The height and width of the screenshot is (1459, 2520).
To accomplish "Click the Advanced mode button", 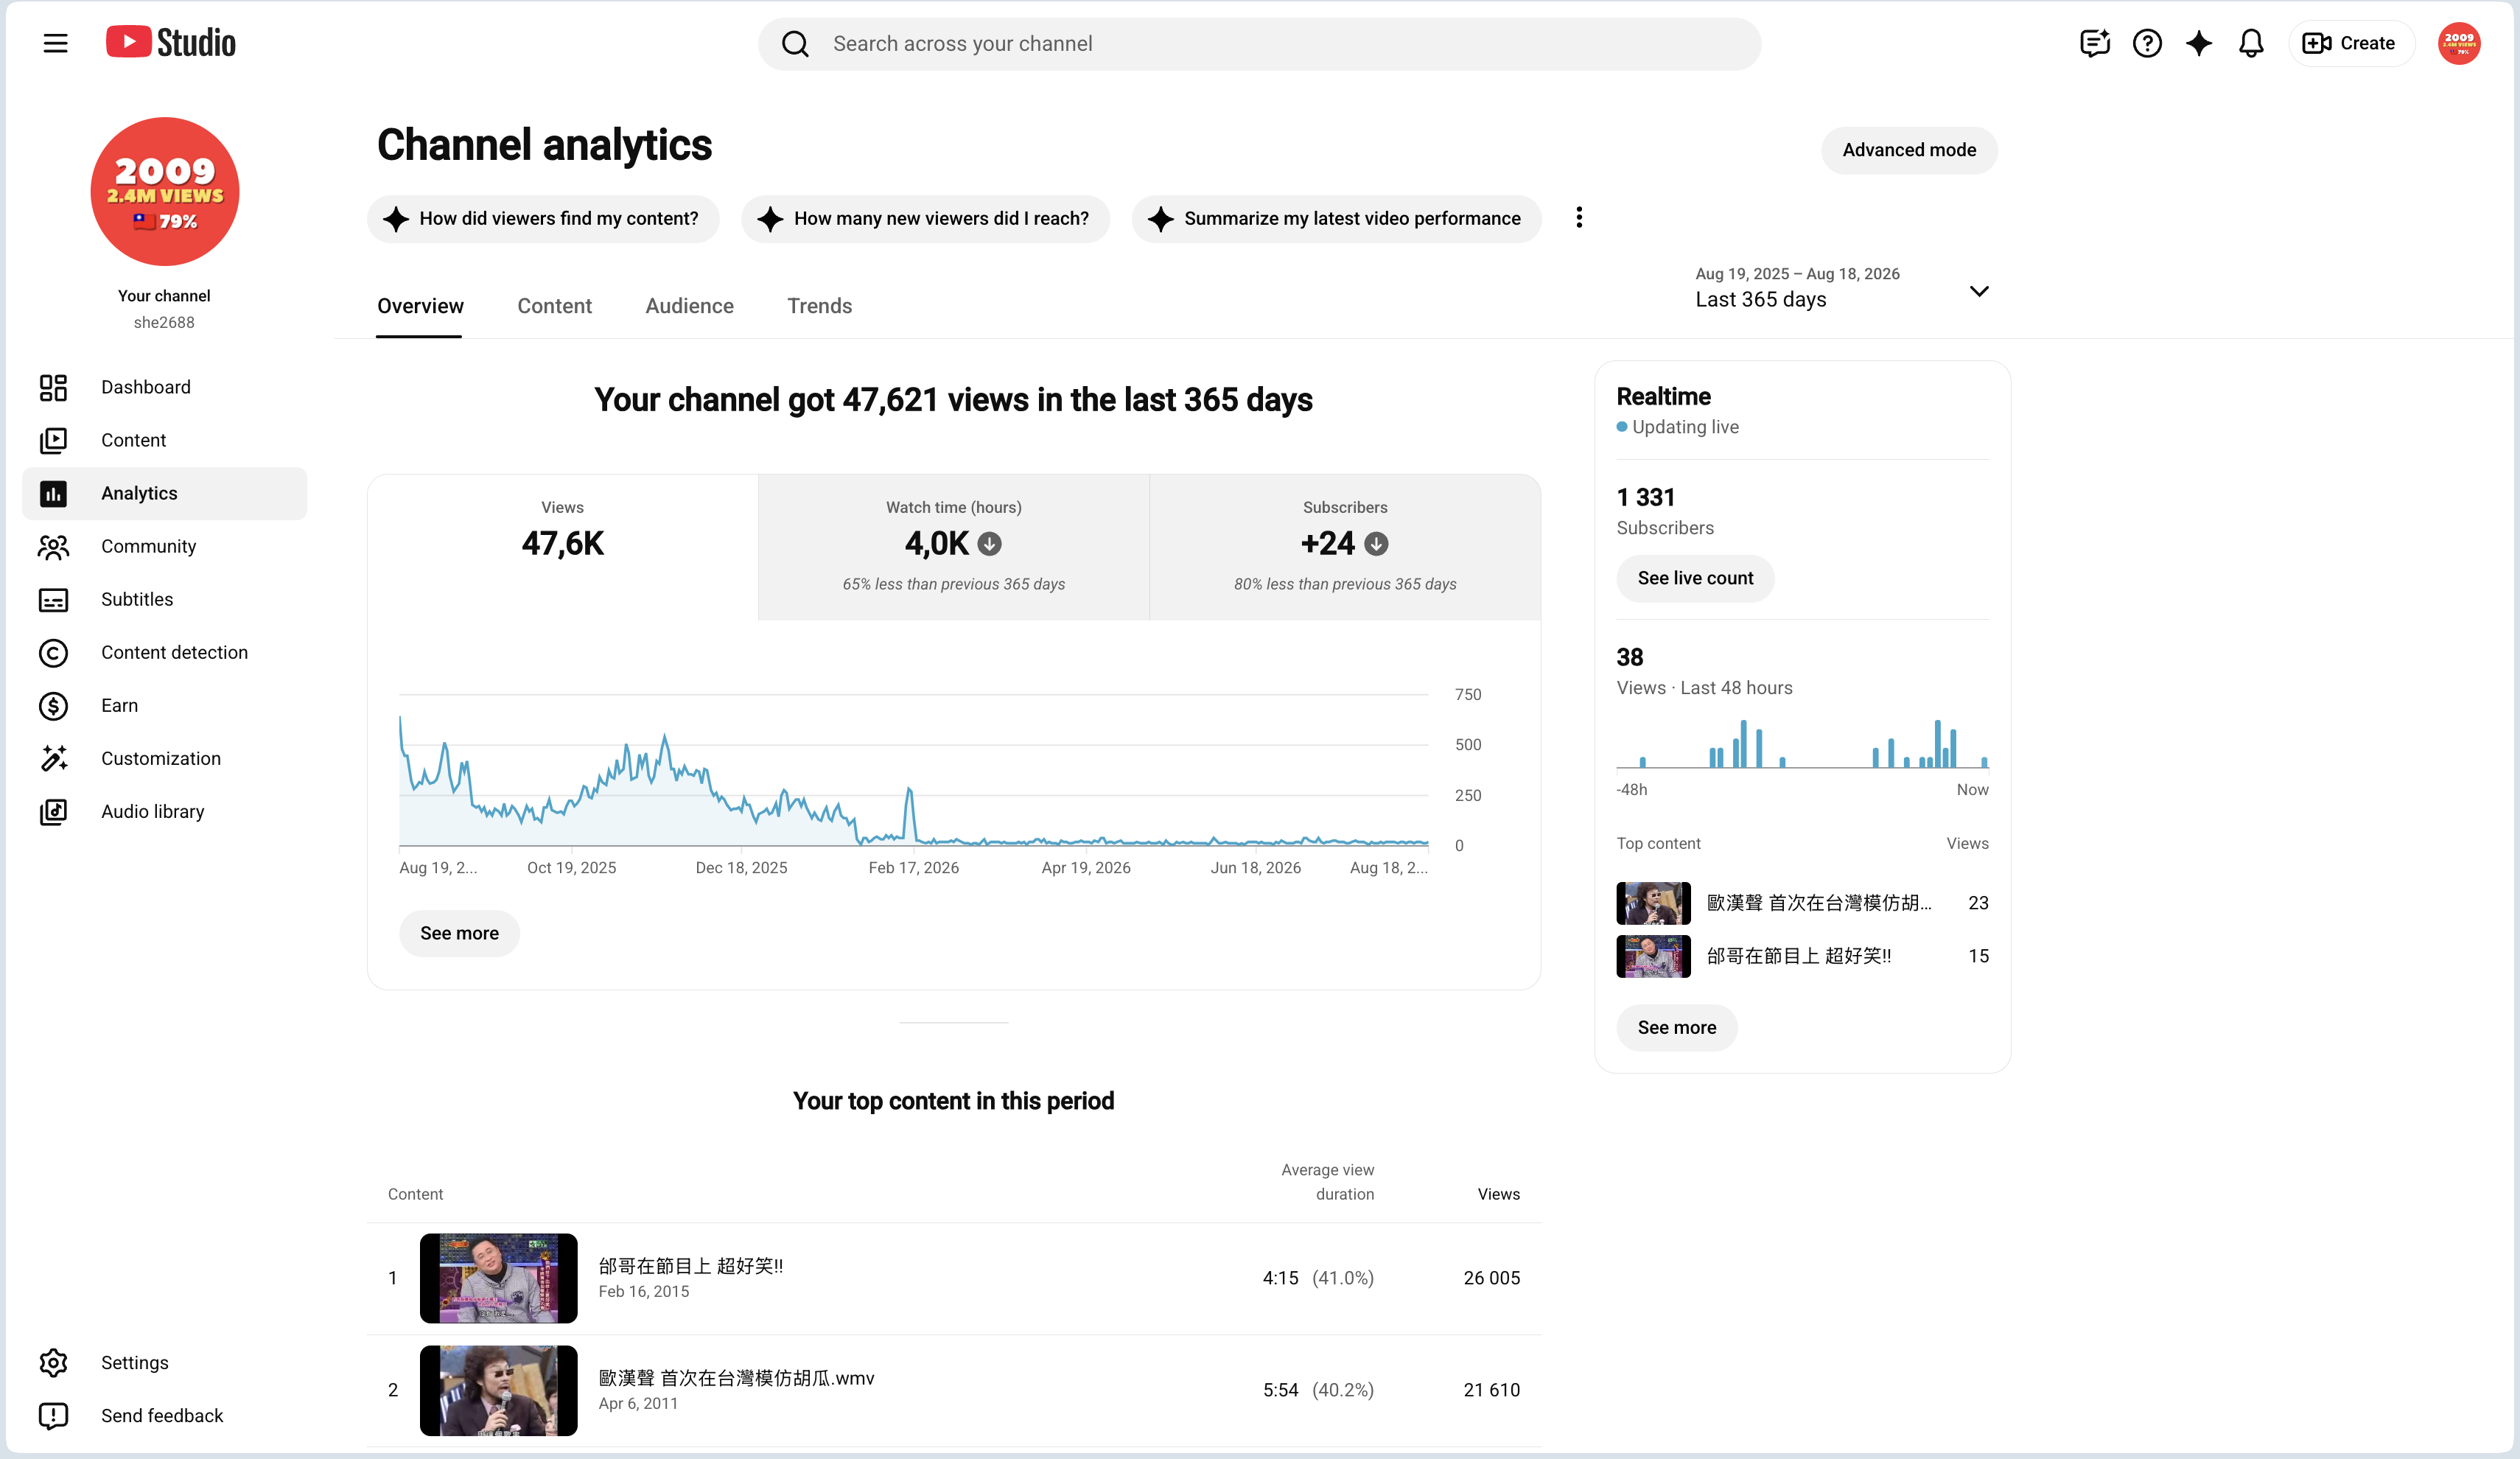I will (1909, 150).
